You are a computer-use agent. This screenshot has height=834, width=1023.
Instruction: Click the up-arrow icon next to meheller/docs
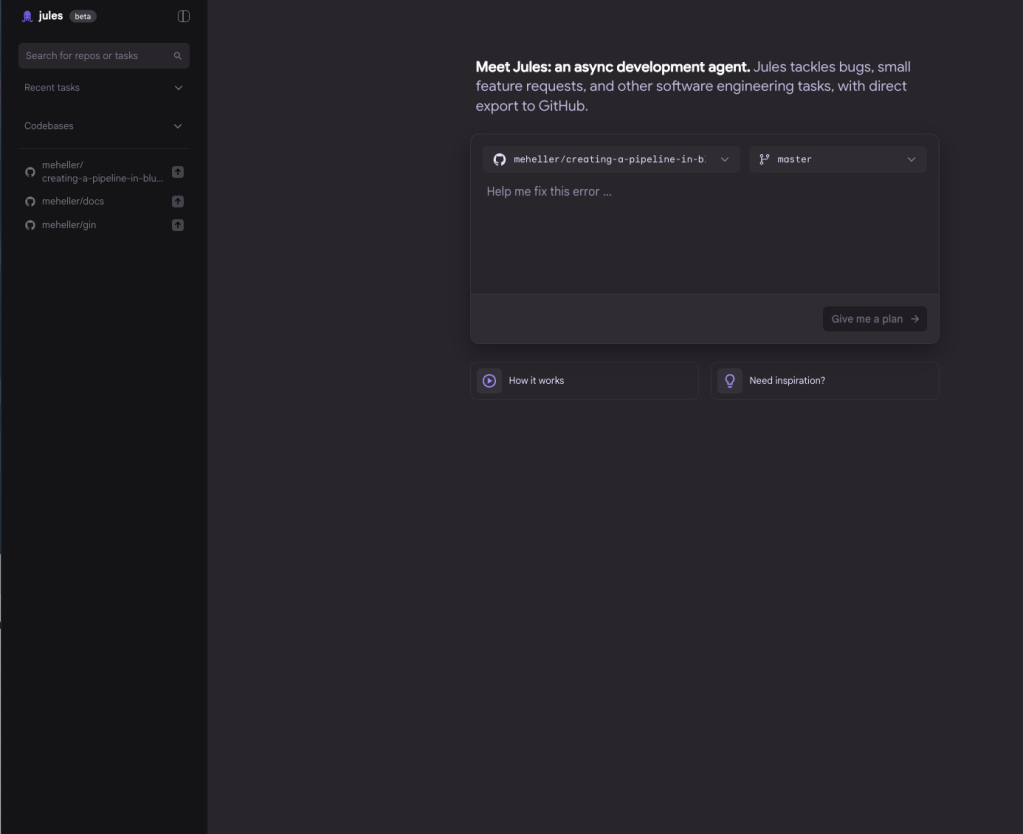point(178,201)
